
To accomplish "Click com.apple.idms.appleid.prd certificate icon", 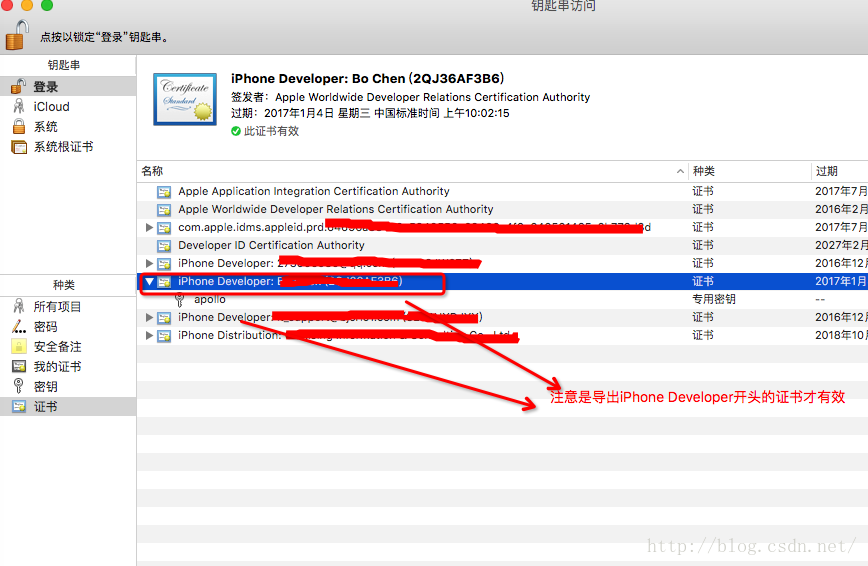I will coord(164,228).
